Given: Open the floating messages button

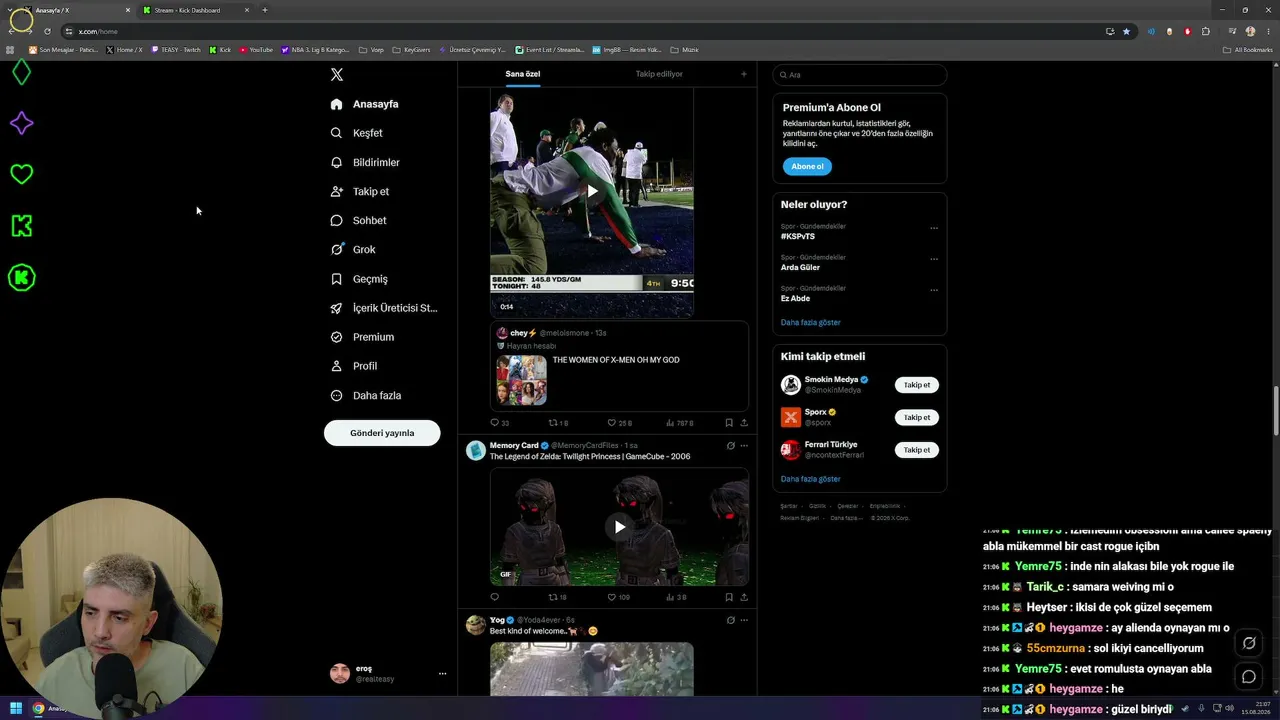Looking at the screenshot, I should pyautogui.click(x=1249, y=677).
